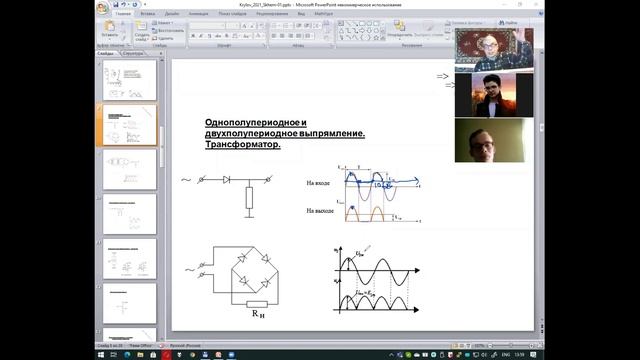The image size is (640, 360).
Task: Select the fifth slide thumbnail with three circuits
Action: 129,259
